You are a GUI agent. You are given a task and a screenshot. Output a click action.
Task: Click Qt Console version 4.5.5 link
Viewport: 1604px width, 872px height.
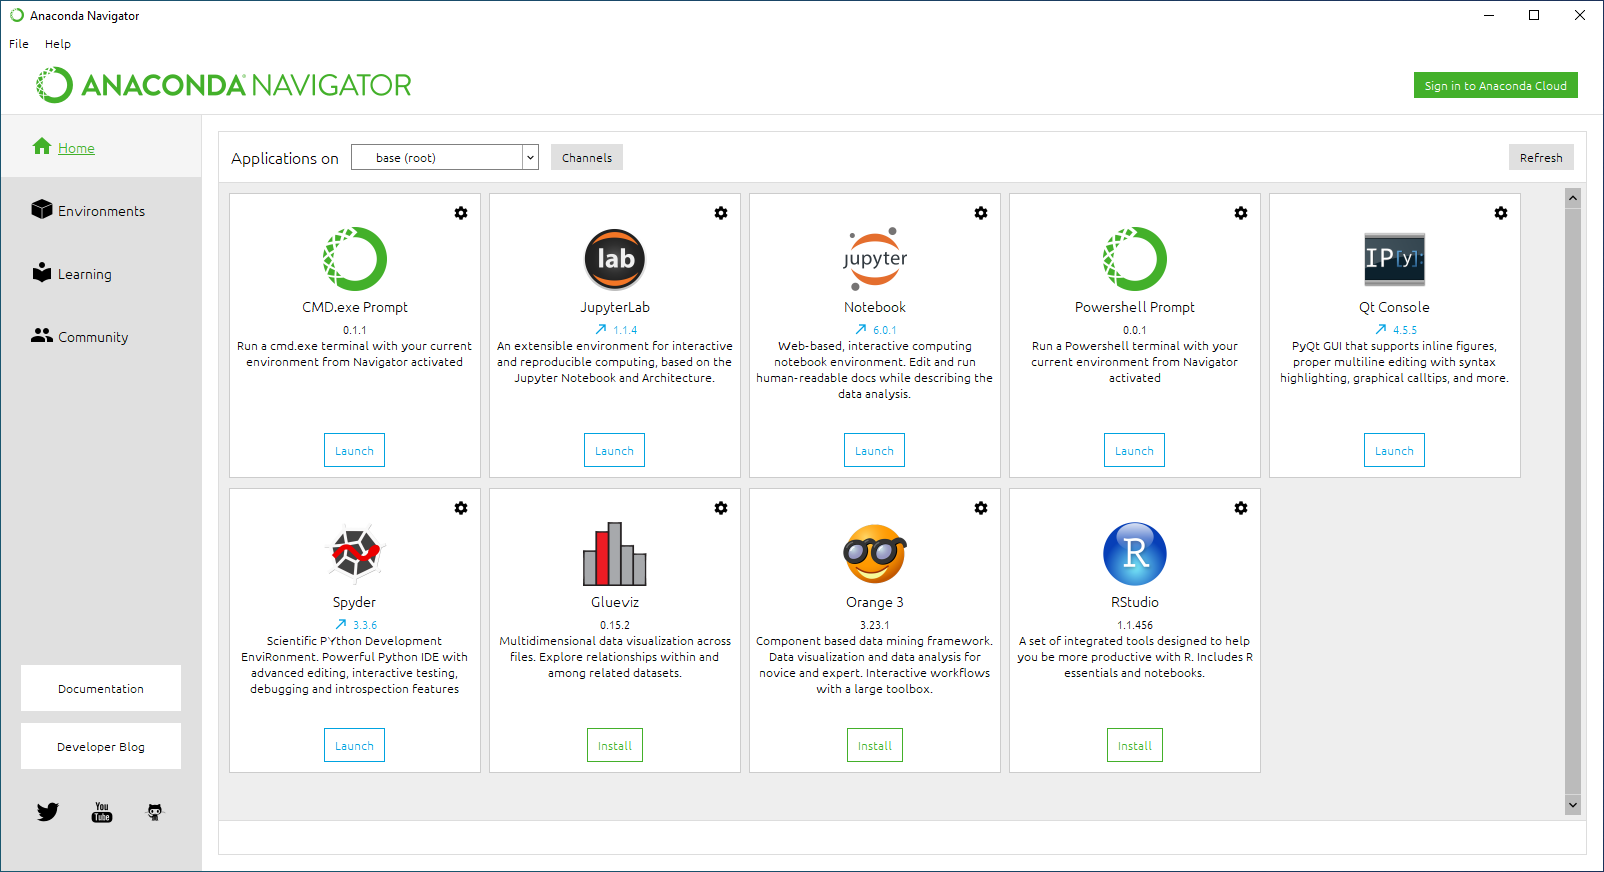[x=1405, y=330]
